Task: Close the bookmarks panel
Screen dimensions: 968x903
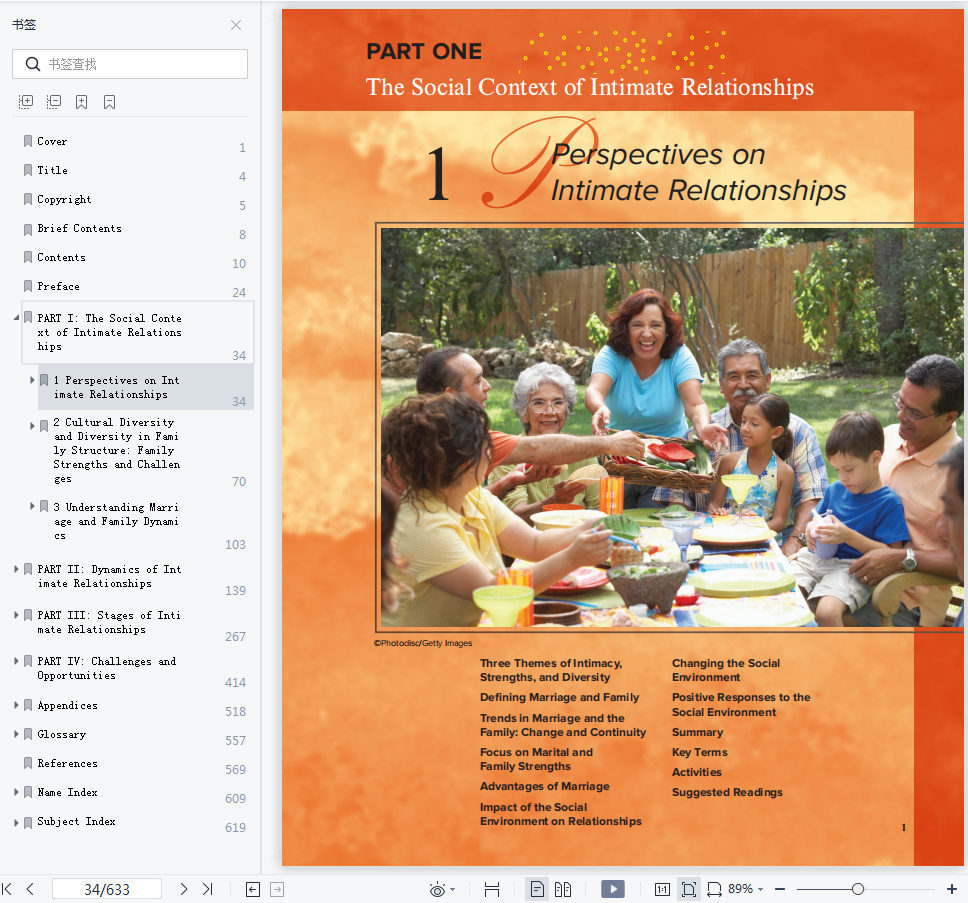Action: 236,25
